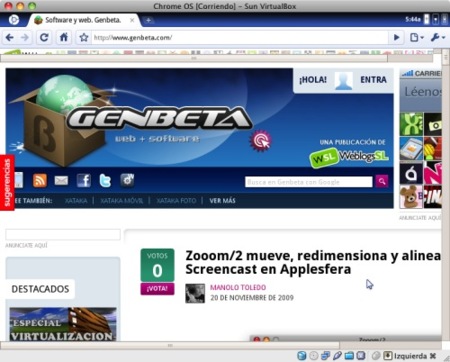Click the VirtualBox USB status icon

337,356
